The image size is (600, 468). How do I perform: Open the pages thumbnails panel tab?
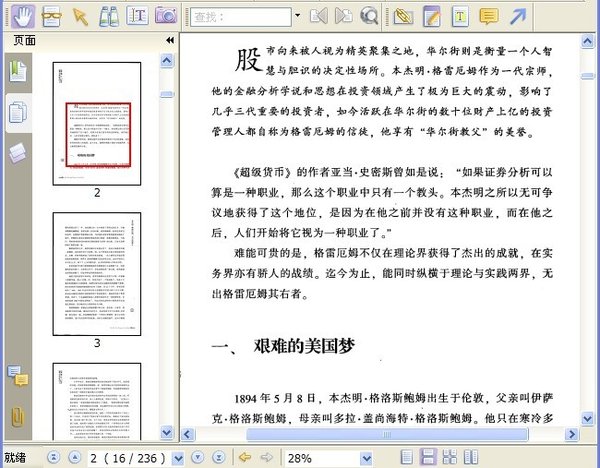tap(18, 113)
